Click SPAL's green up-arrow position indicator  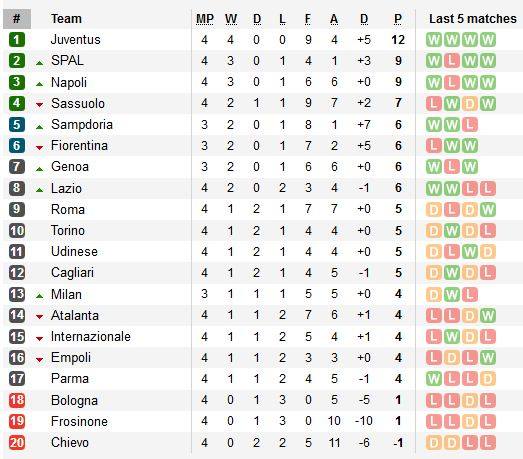click(x=40, y=63)
